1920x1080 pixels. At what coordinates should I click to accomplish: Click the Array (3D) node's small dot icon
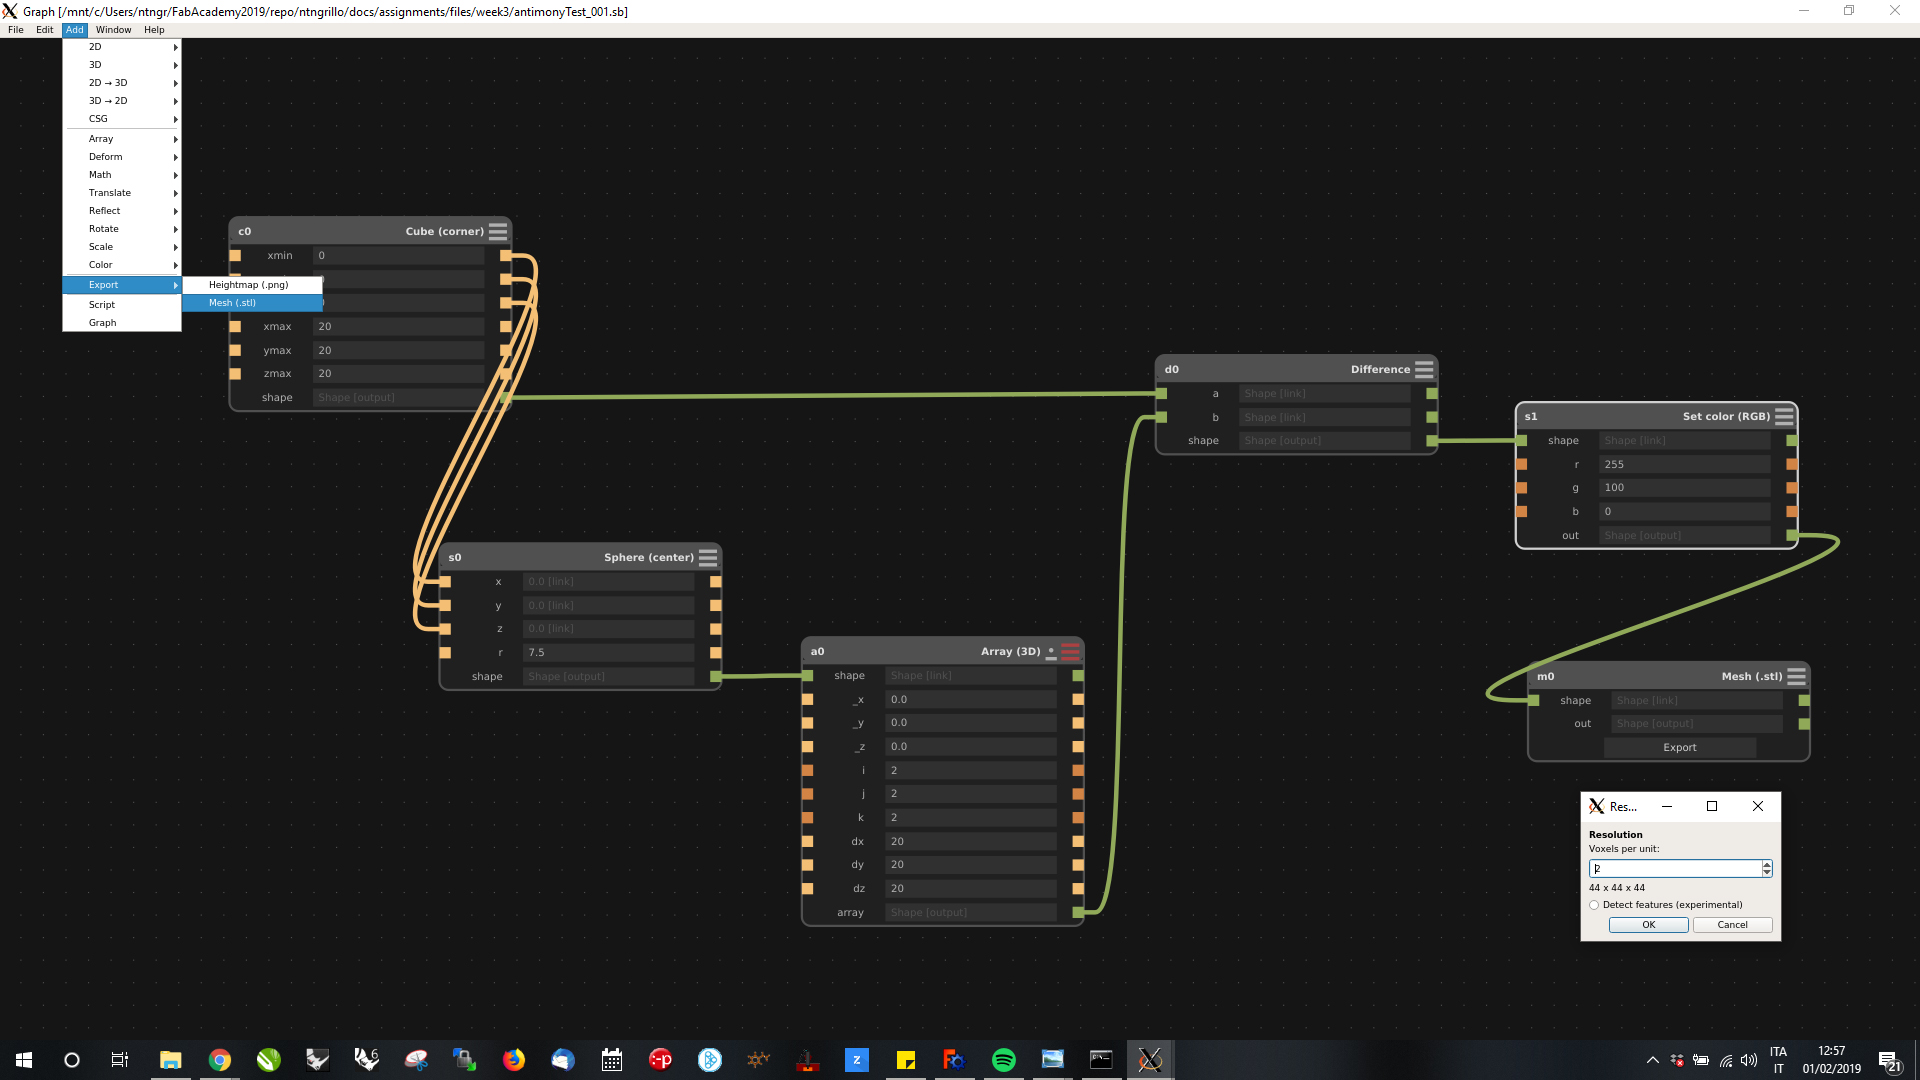1051,651
